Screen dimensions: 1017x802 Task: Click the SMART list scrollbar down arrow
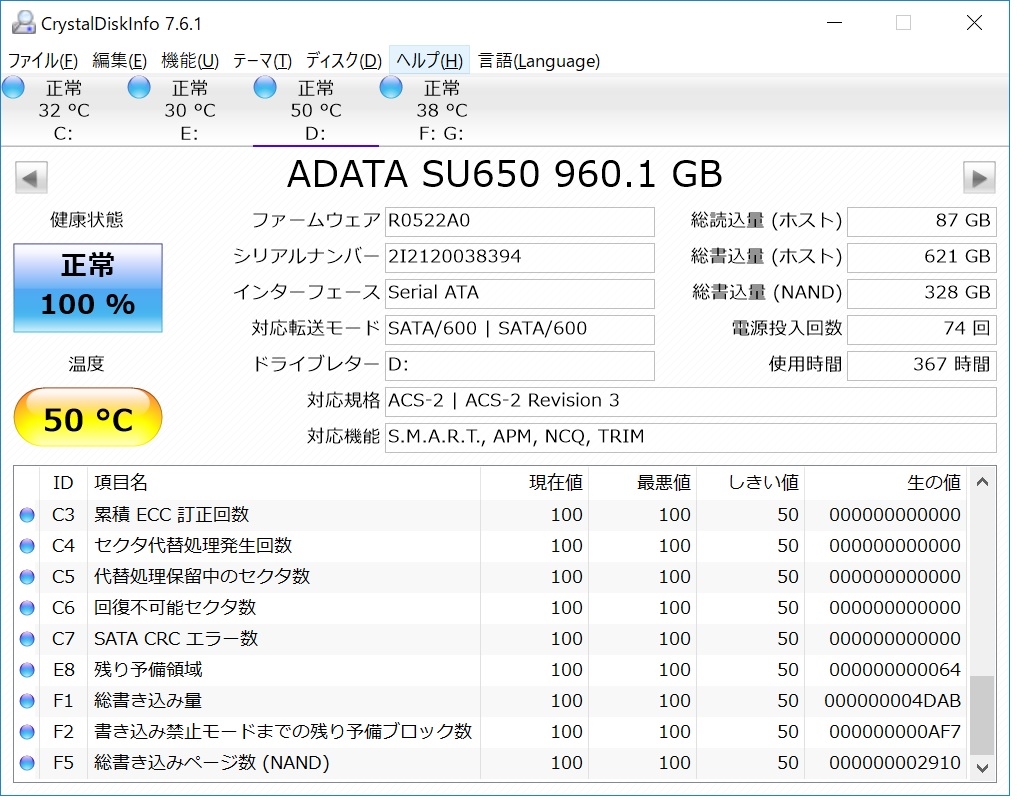tap(982, 768)
